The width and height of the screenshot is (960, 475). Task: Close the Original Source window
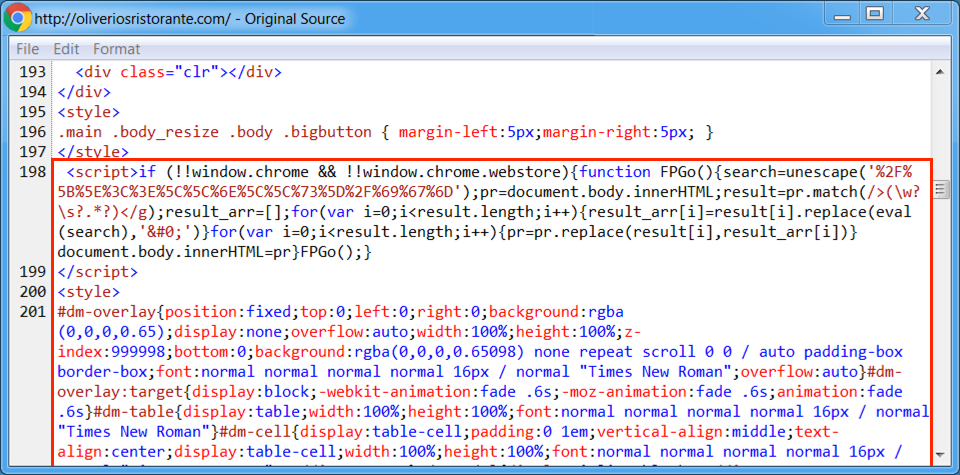[x=923, y=14]
